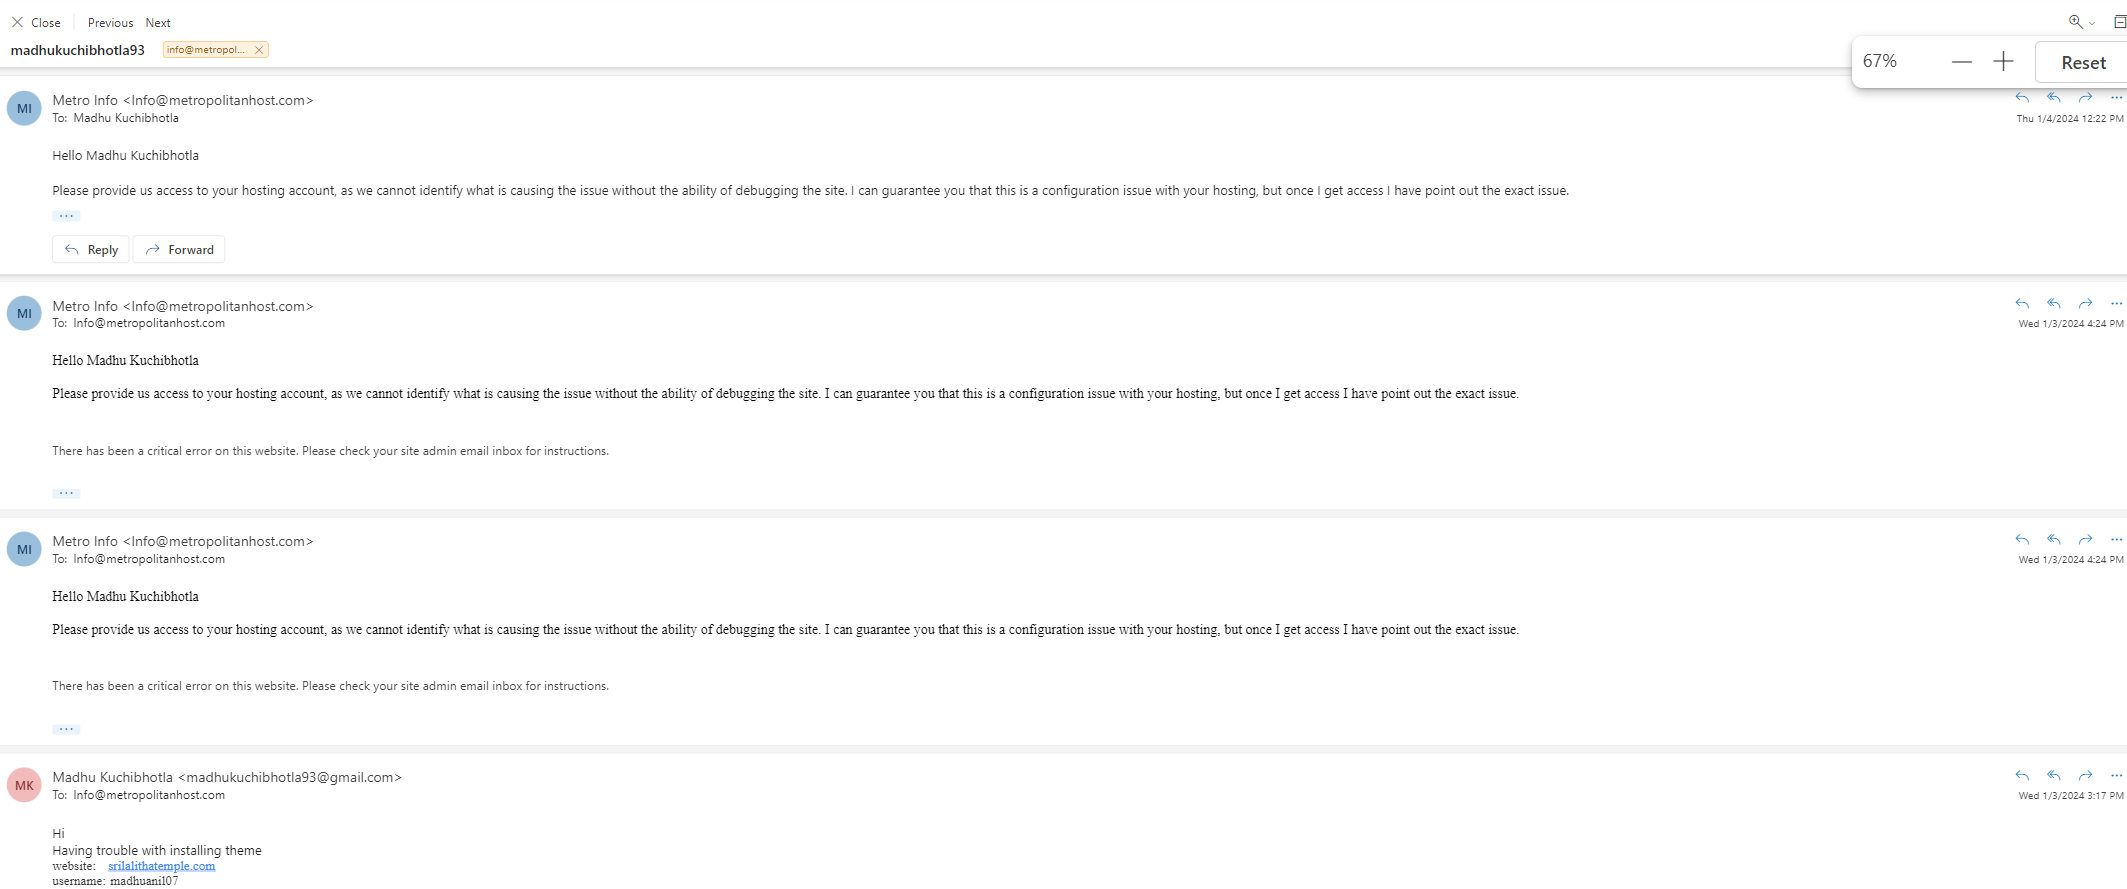This screenshot has width=2127, height=889.
Task: Open more actions on first email
Action: [x=2116, y=98]
